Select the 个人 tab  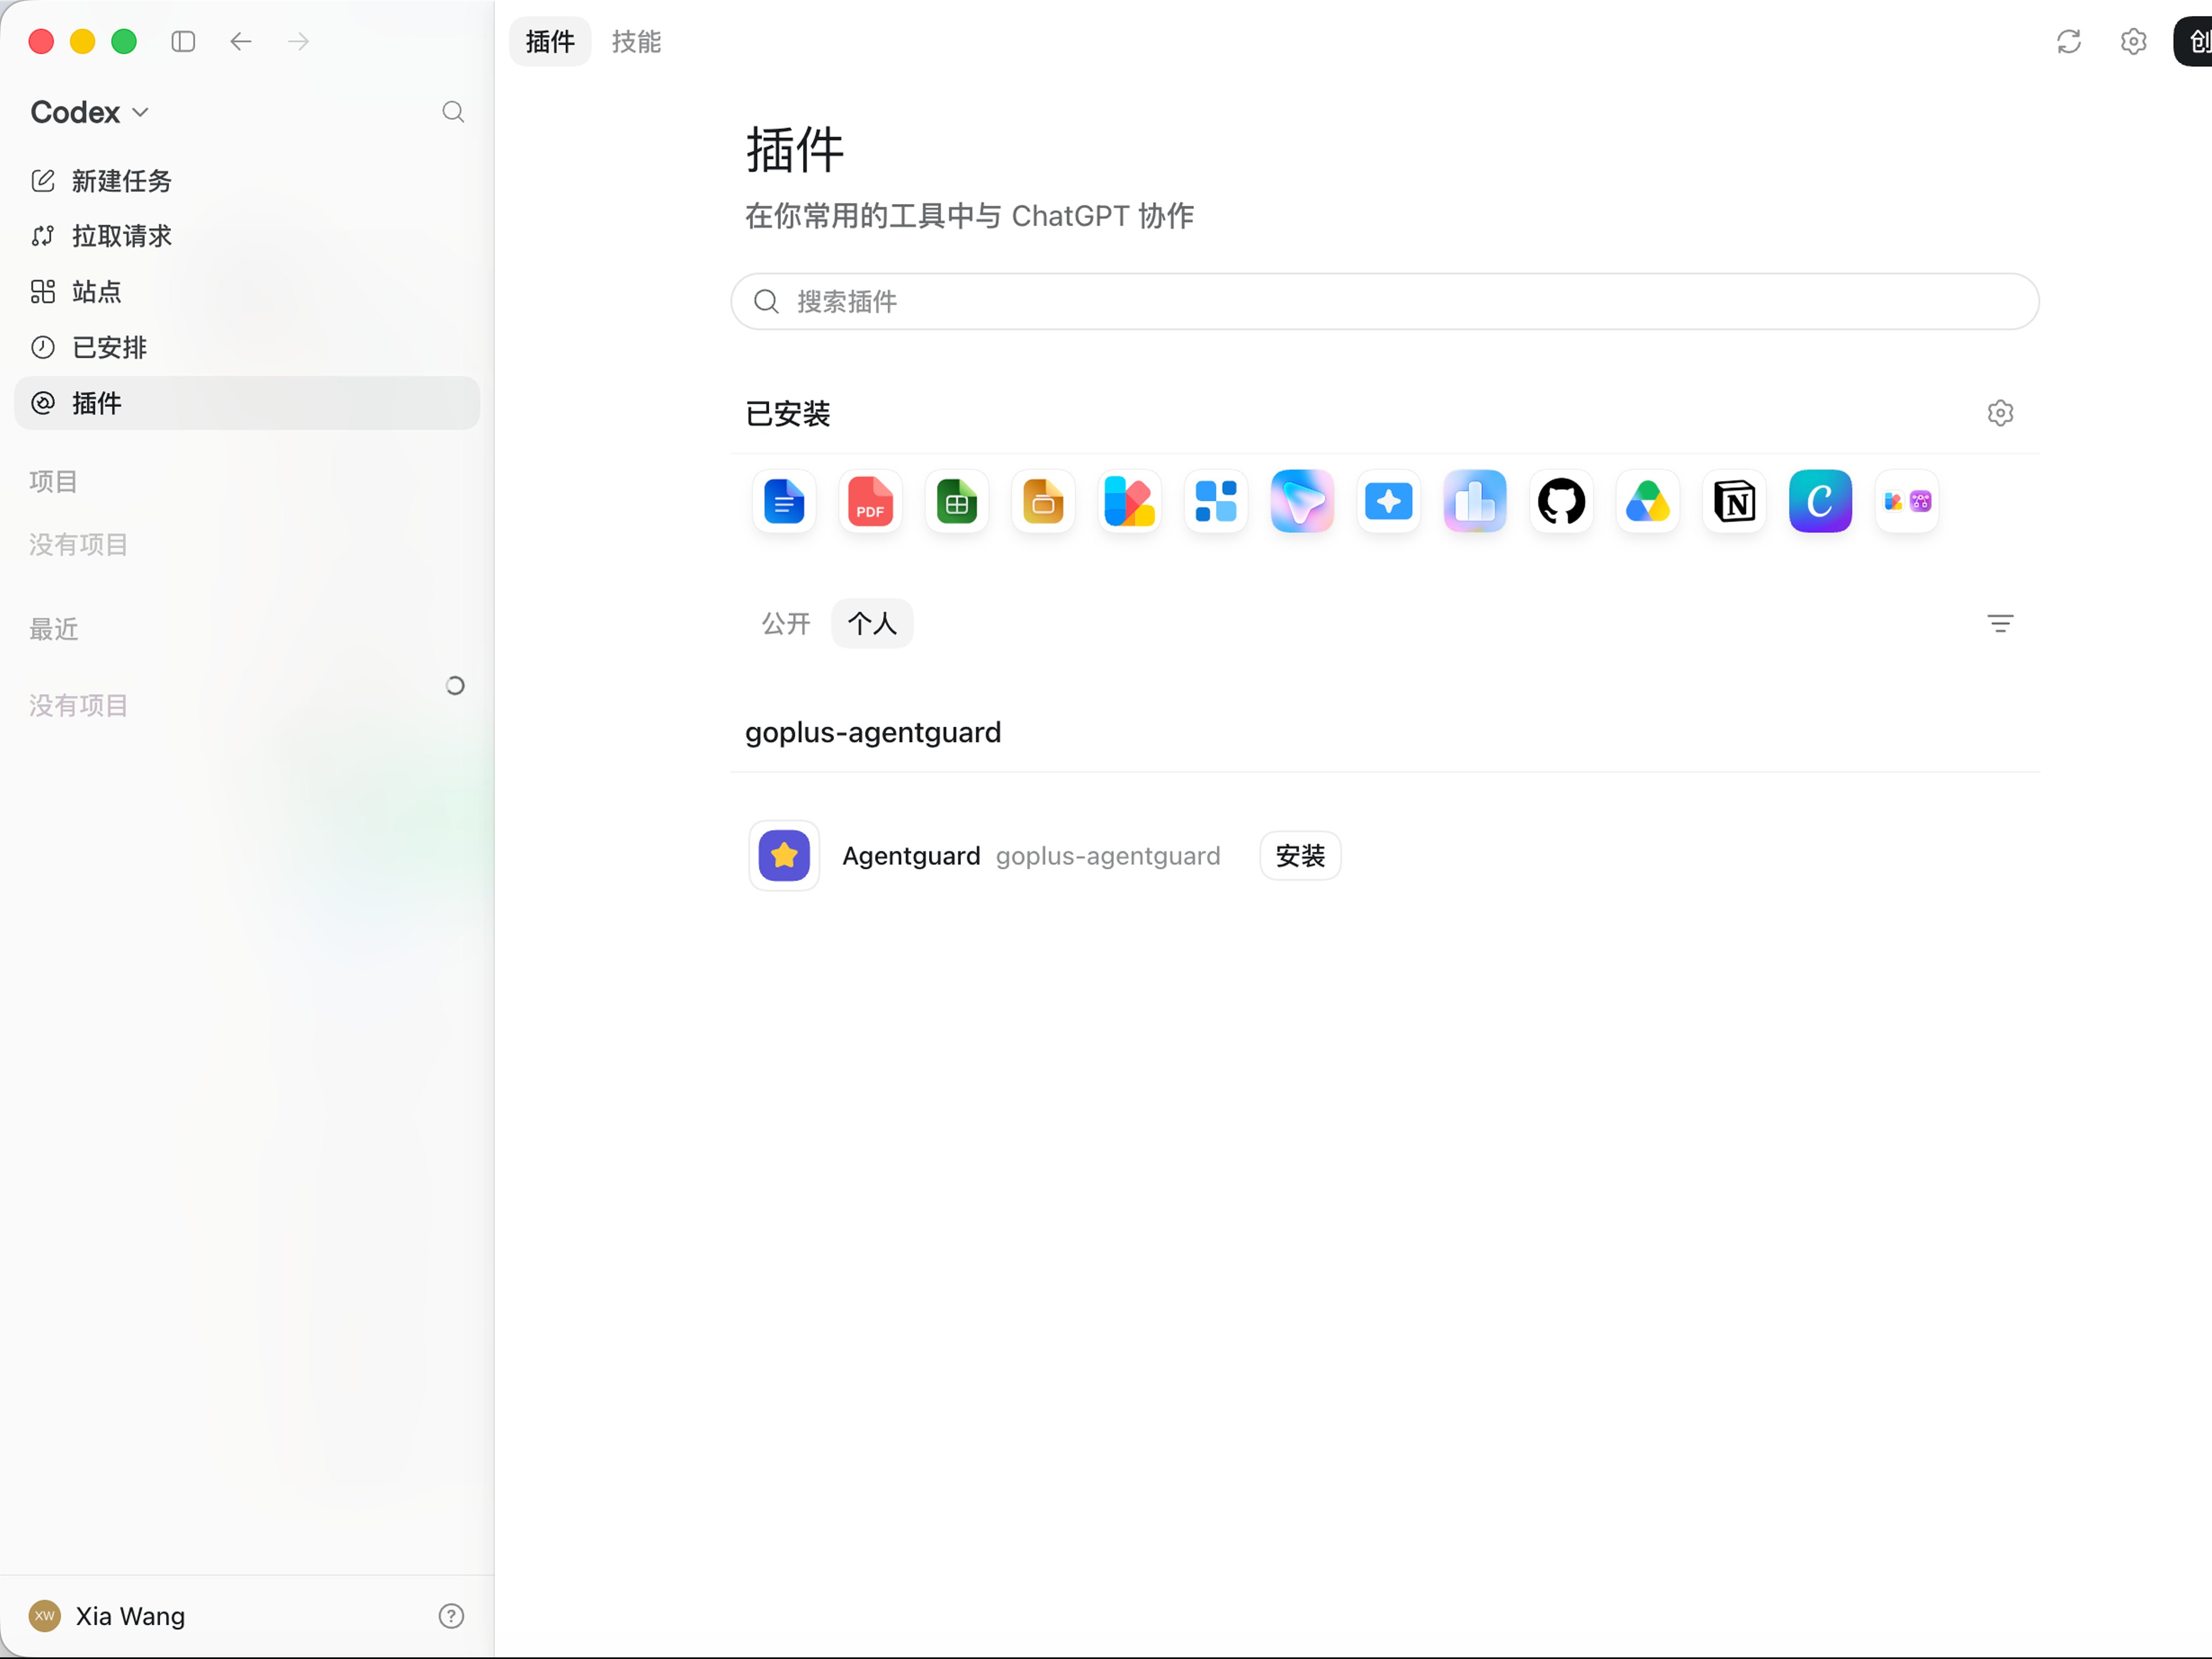click(x=872, y=624)
